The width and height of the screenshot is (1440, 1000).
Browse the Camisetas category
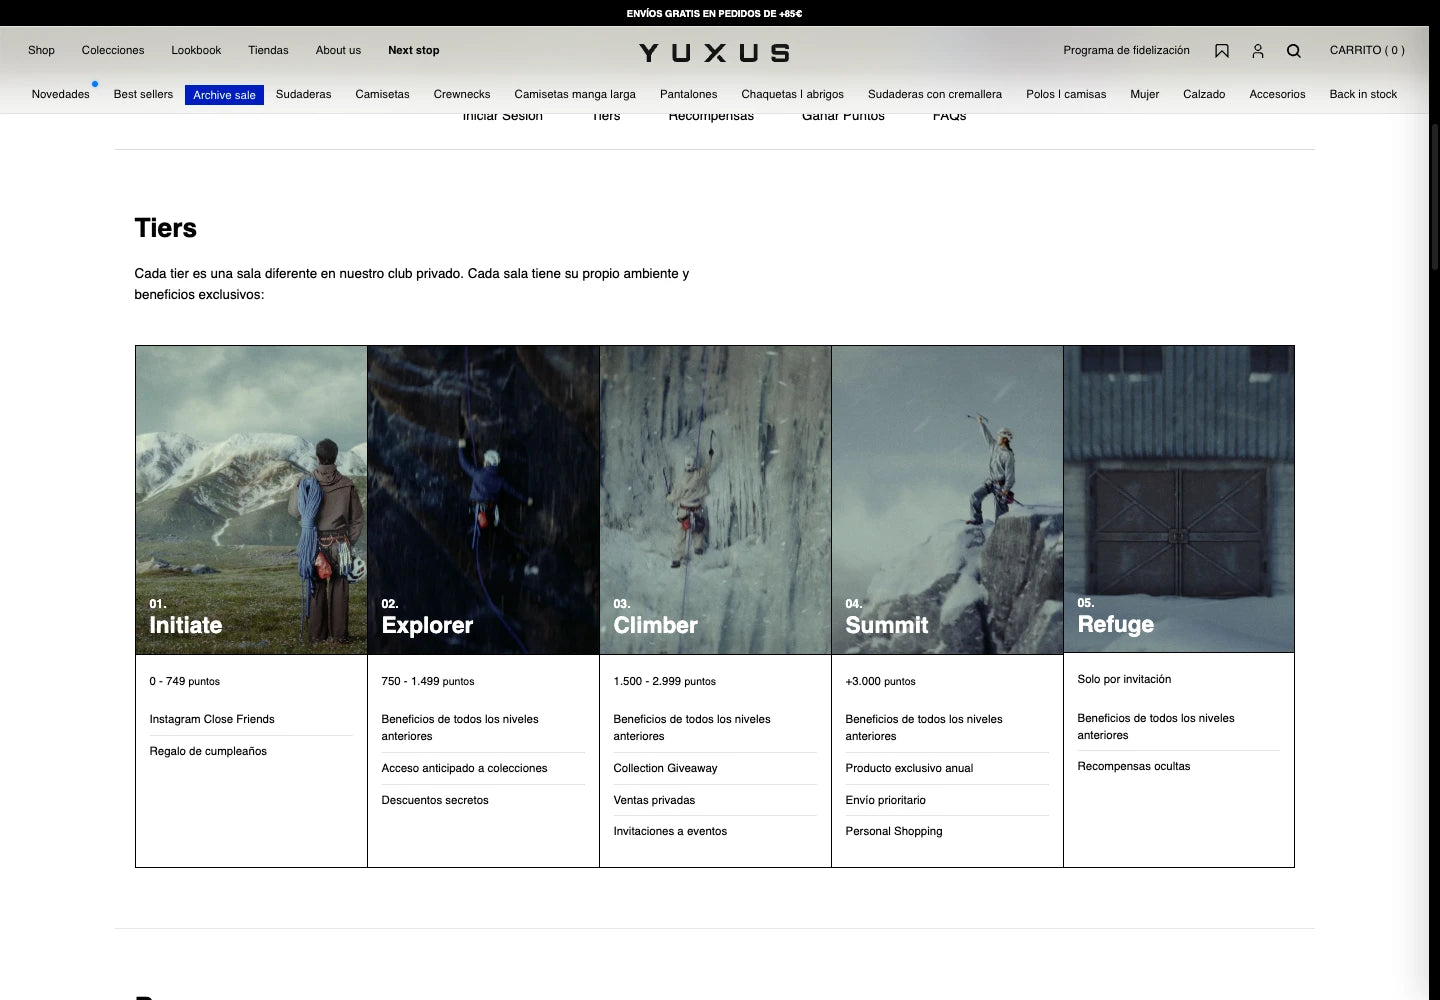(x=382, y=94)
